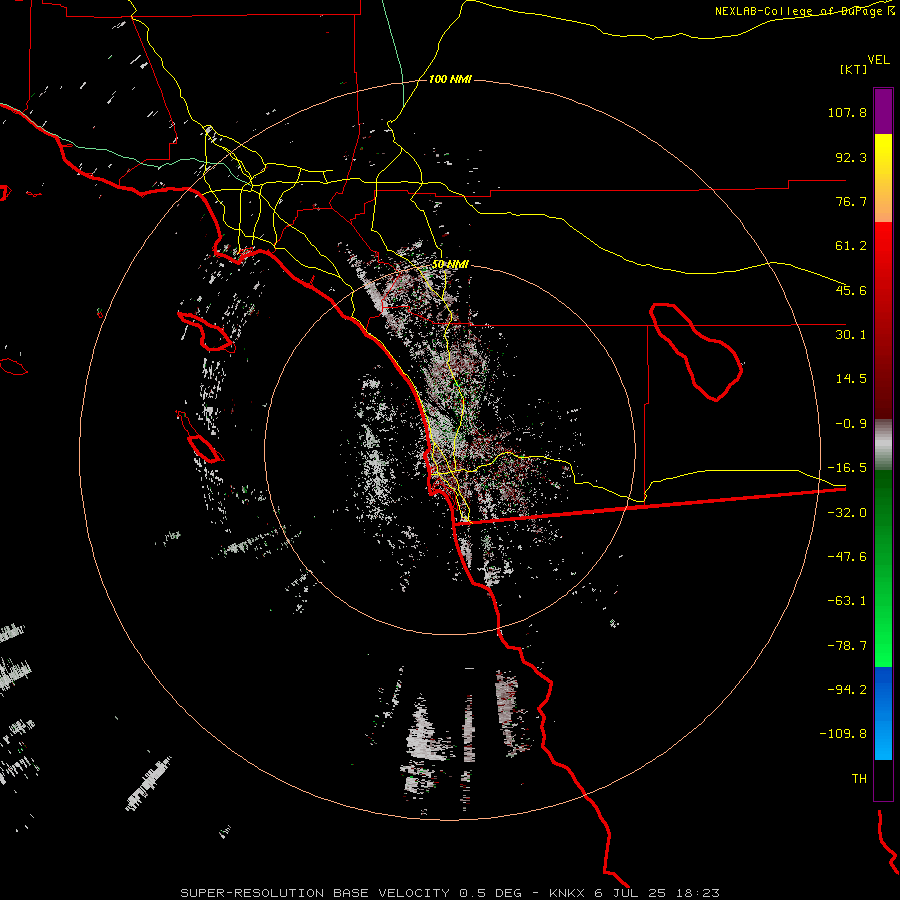Click the TH label on the scale
Image resolution: width=900 pixels, height=900 pixels.
[859, 779]
